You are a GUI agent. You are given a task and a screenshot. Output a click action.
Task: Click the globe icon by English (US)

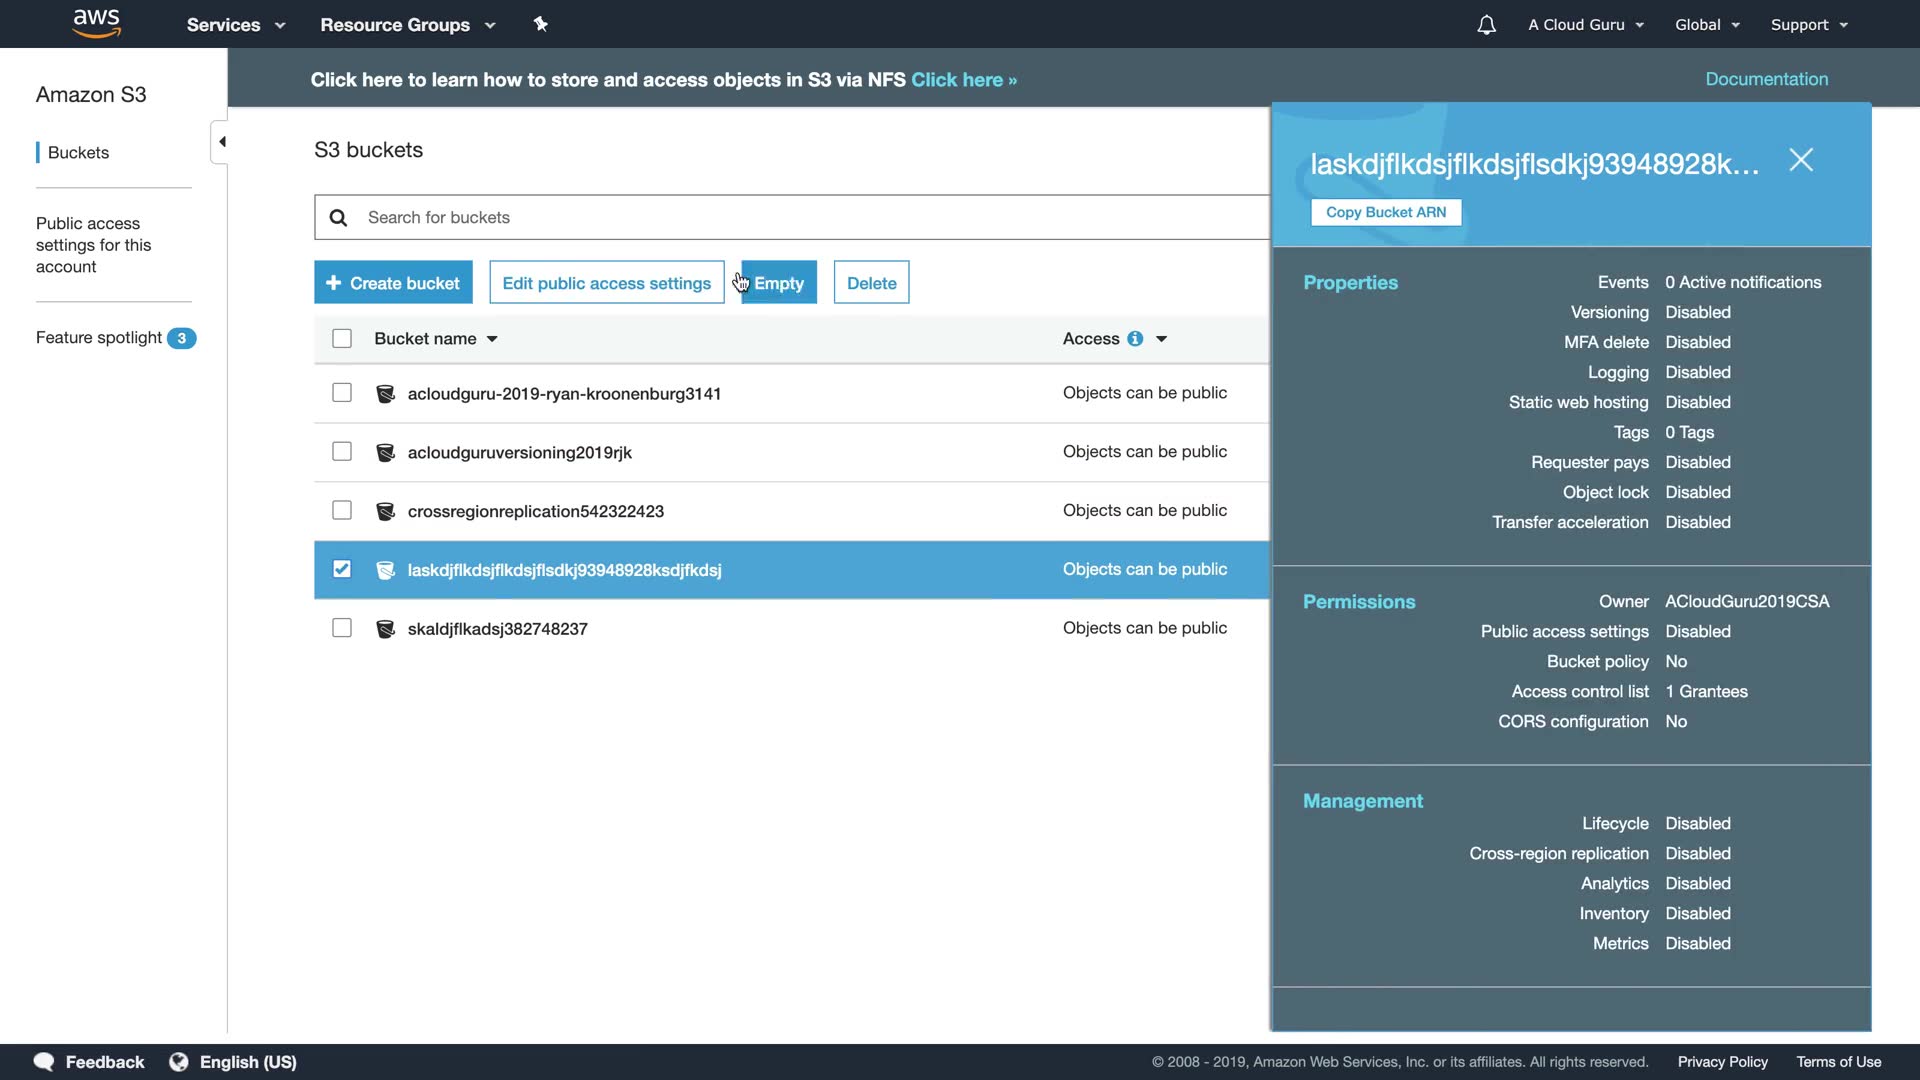pyautogui.click(x=179, y=1062)
